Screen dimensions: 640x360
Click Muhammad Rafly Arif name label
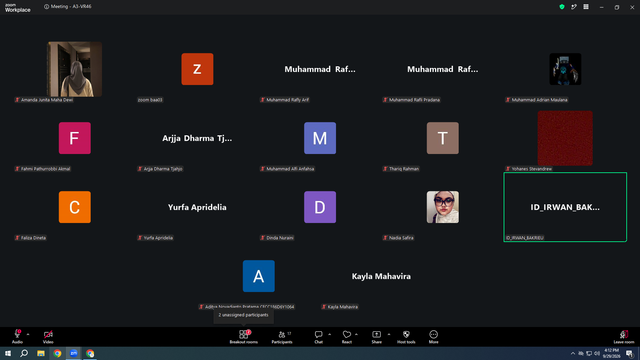pos(285,100)
